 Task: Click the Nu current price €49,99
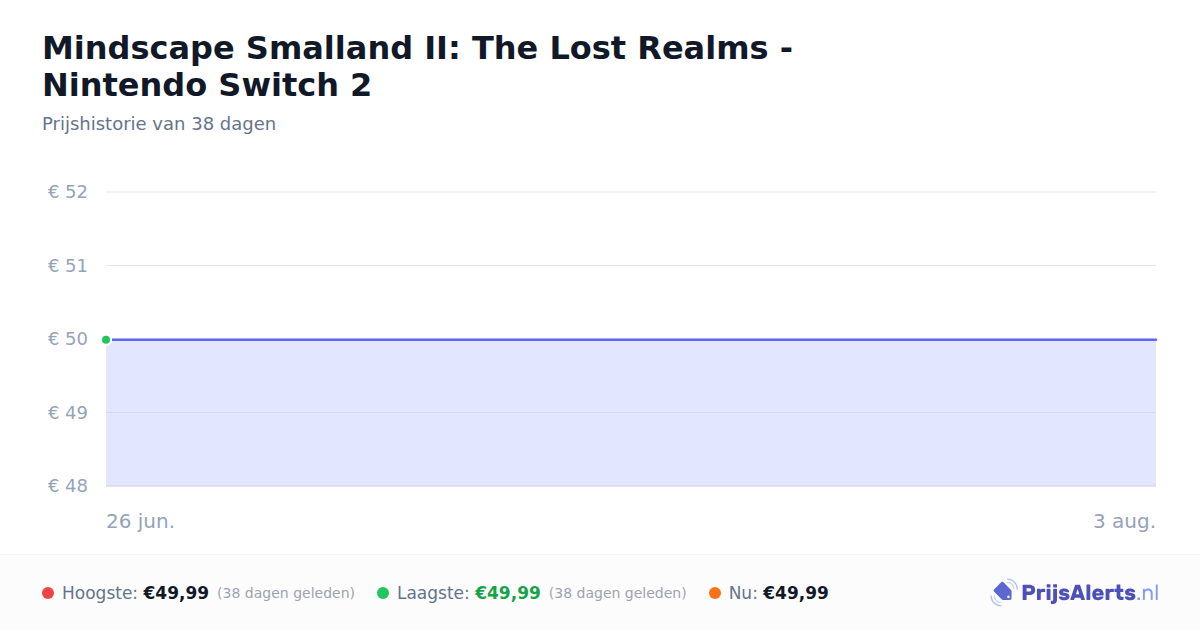pyautogui.click(x=796, y=593)
